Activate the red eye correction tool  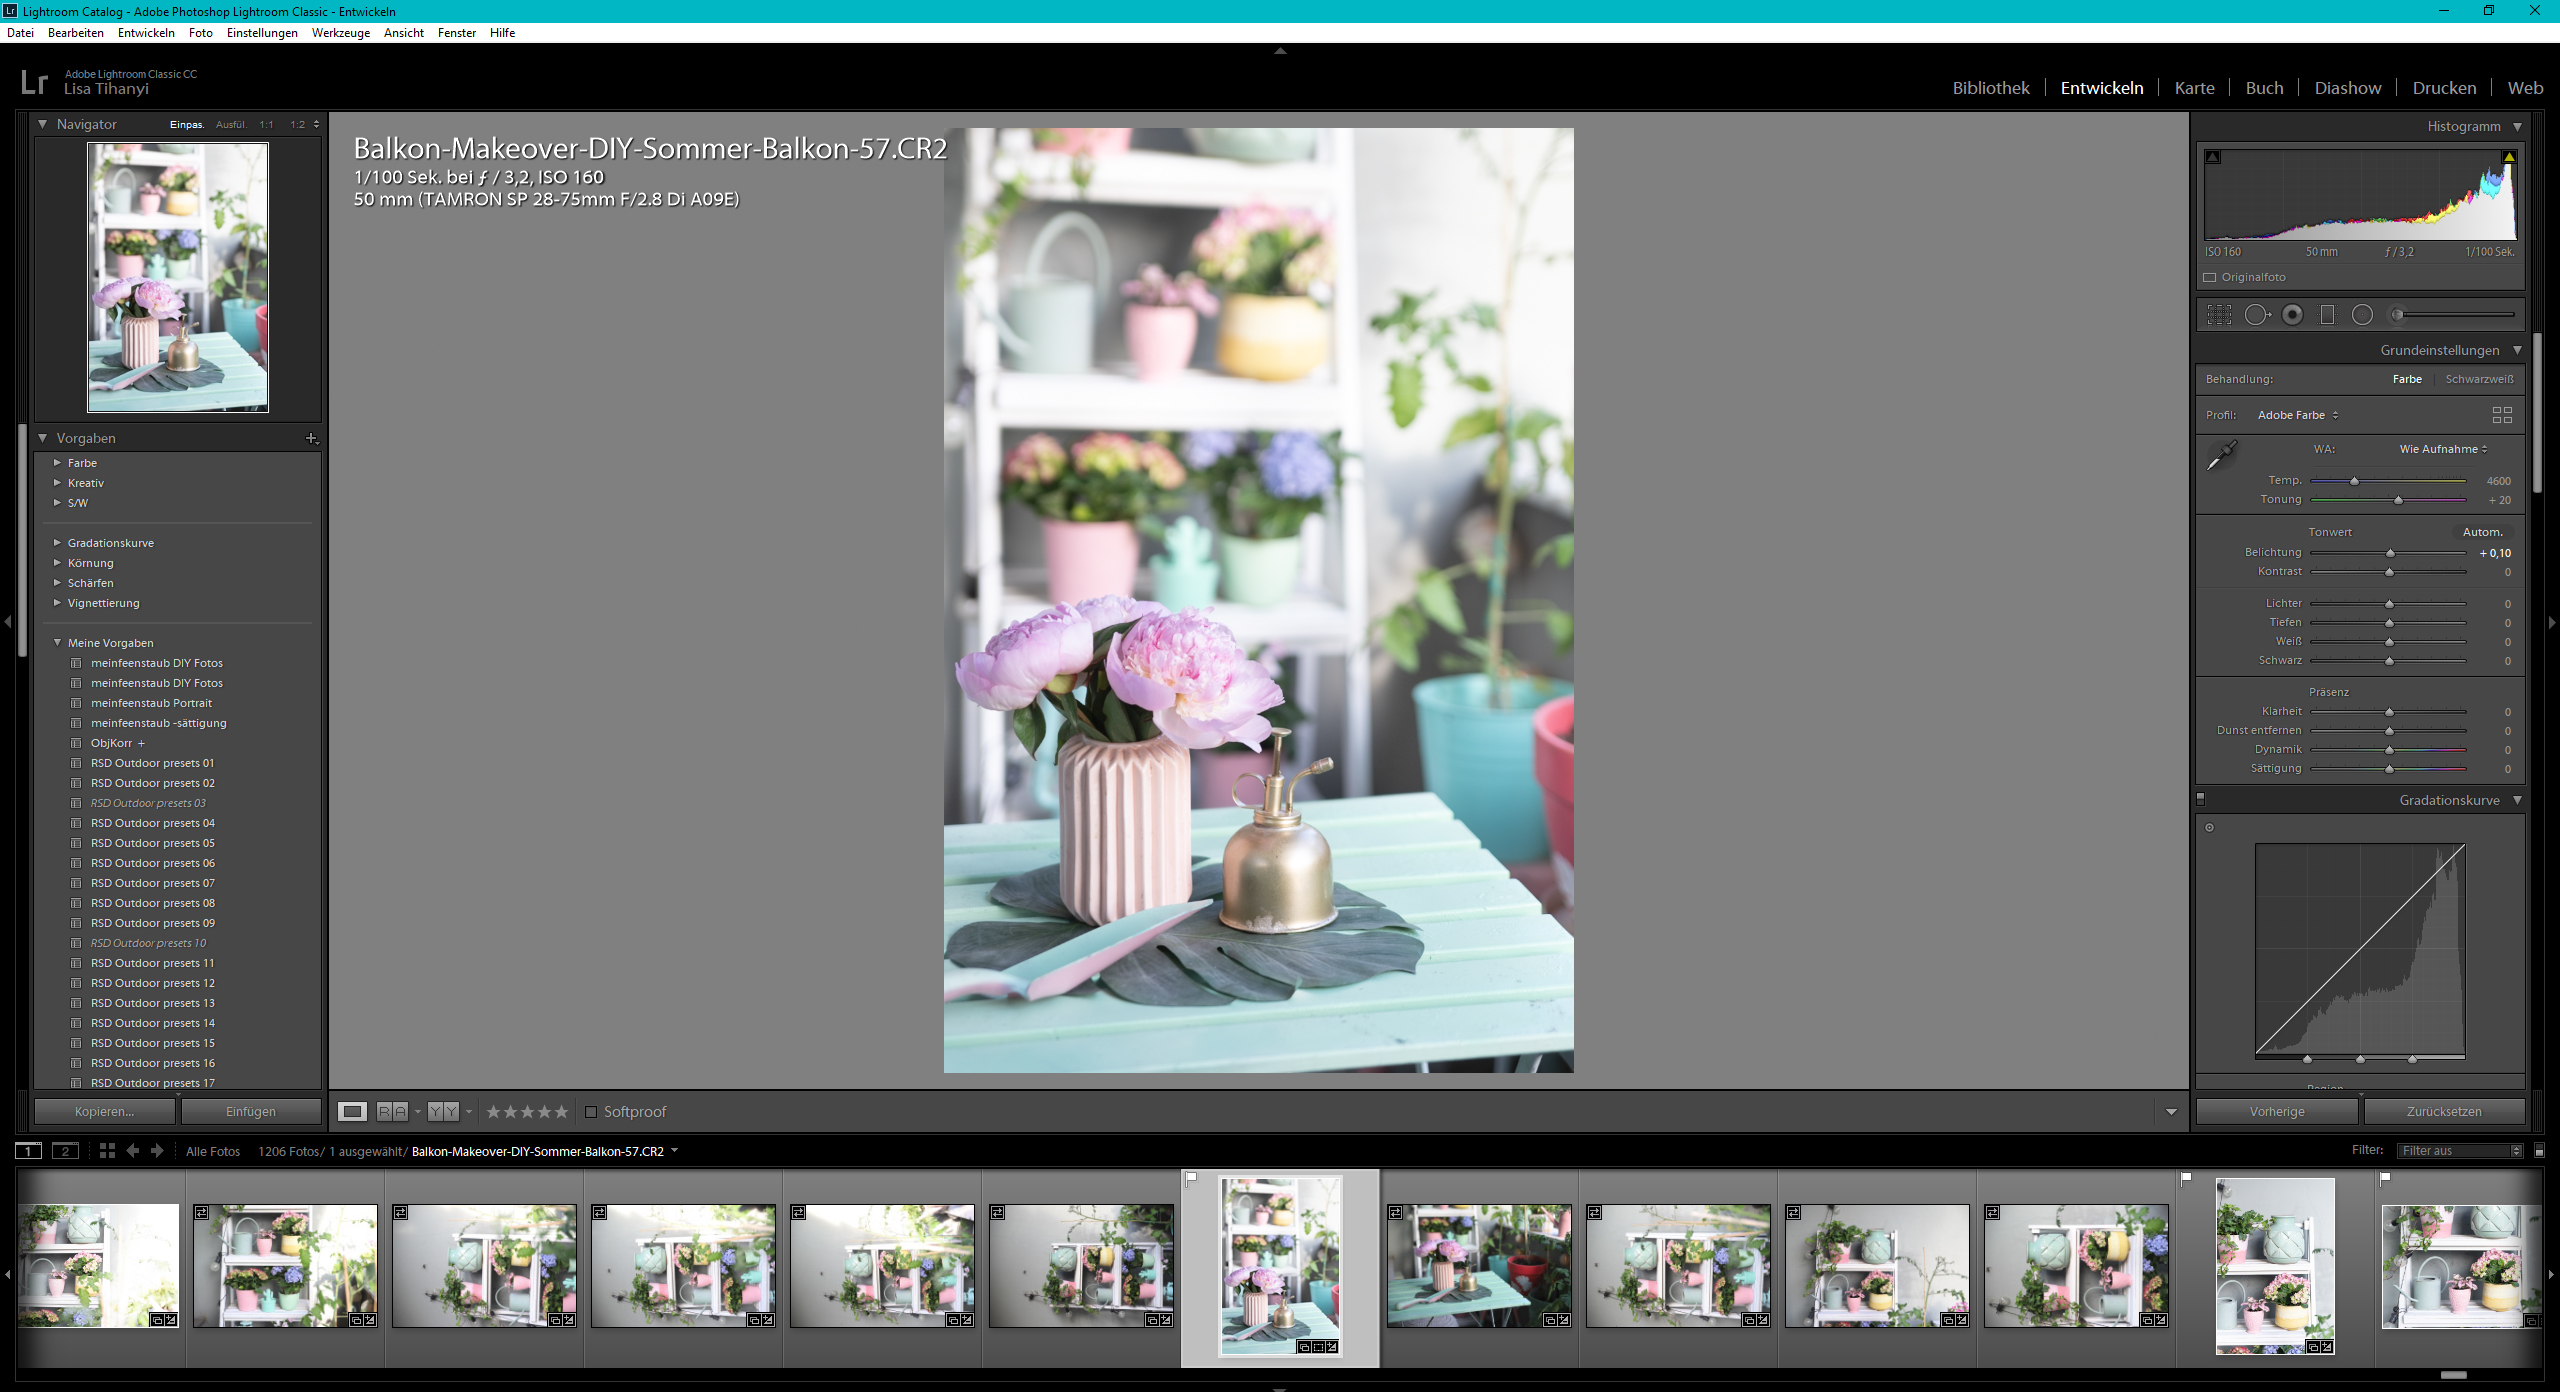[x=2292, y=315]
